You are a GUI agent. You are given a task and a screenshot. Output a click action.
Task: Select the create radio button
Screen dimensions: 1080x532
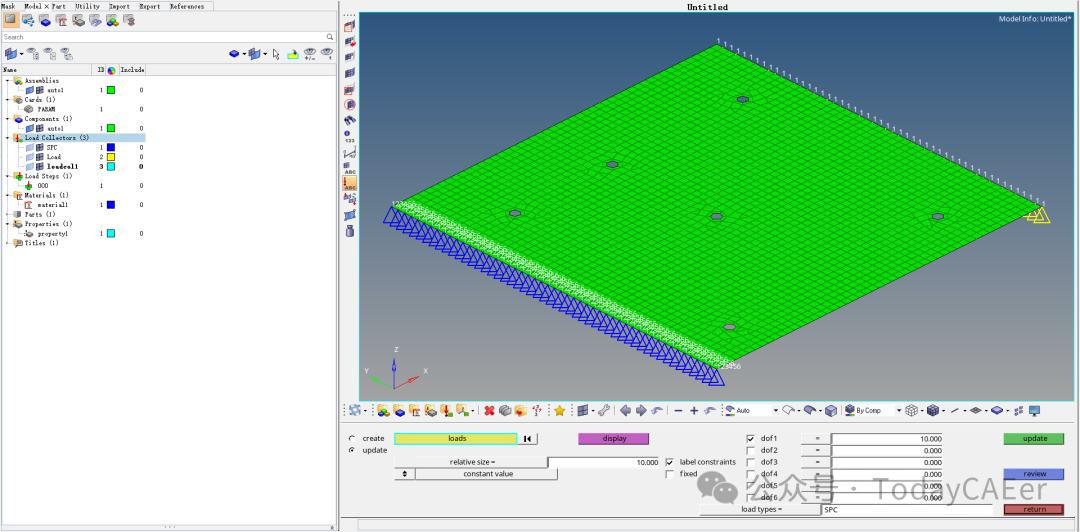pos(353,438)
